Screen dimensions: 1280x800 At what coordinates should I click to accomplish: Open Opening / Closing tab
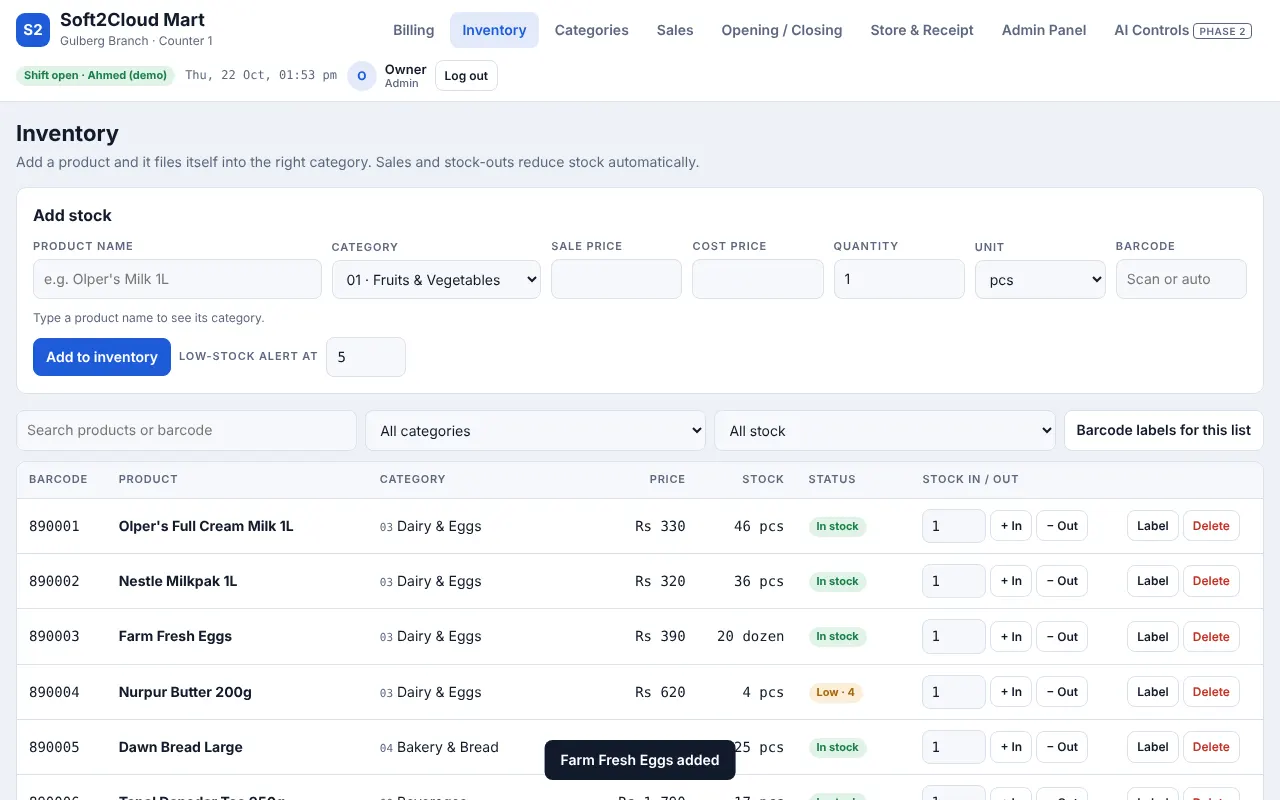(x=782, y=30)
